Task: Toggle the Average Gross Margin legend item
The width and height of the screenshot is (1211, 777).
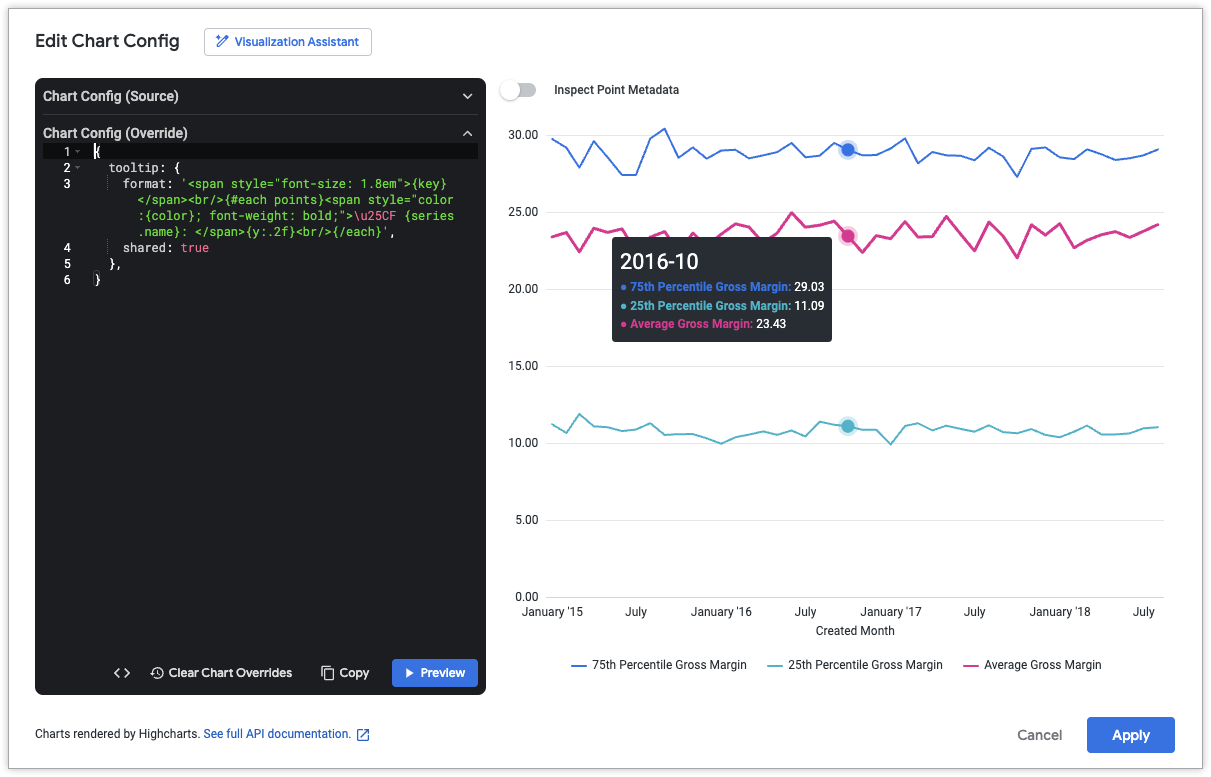Action: tap(1031, 665)
